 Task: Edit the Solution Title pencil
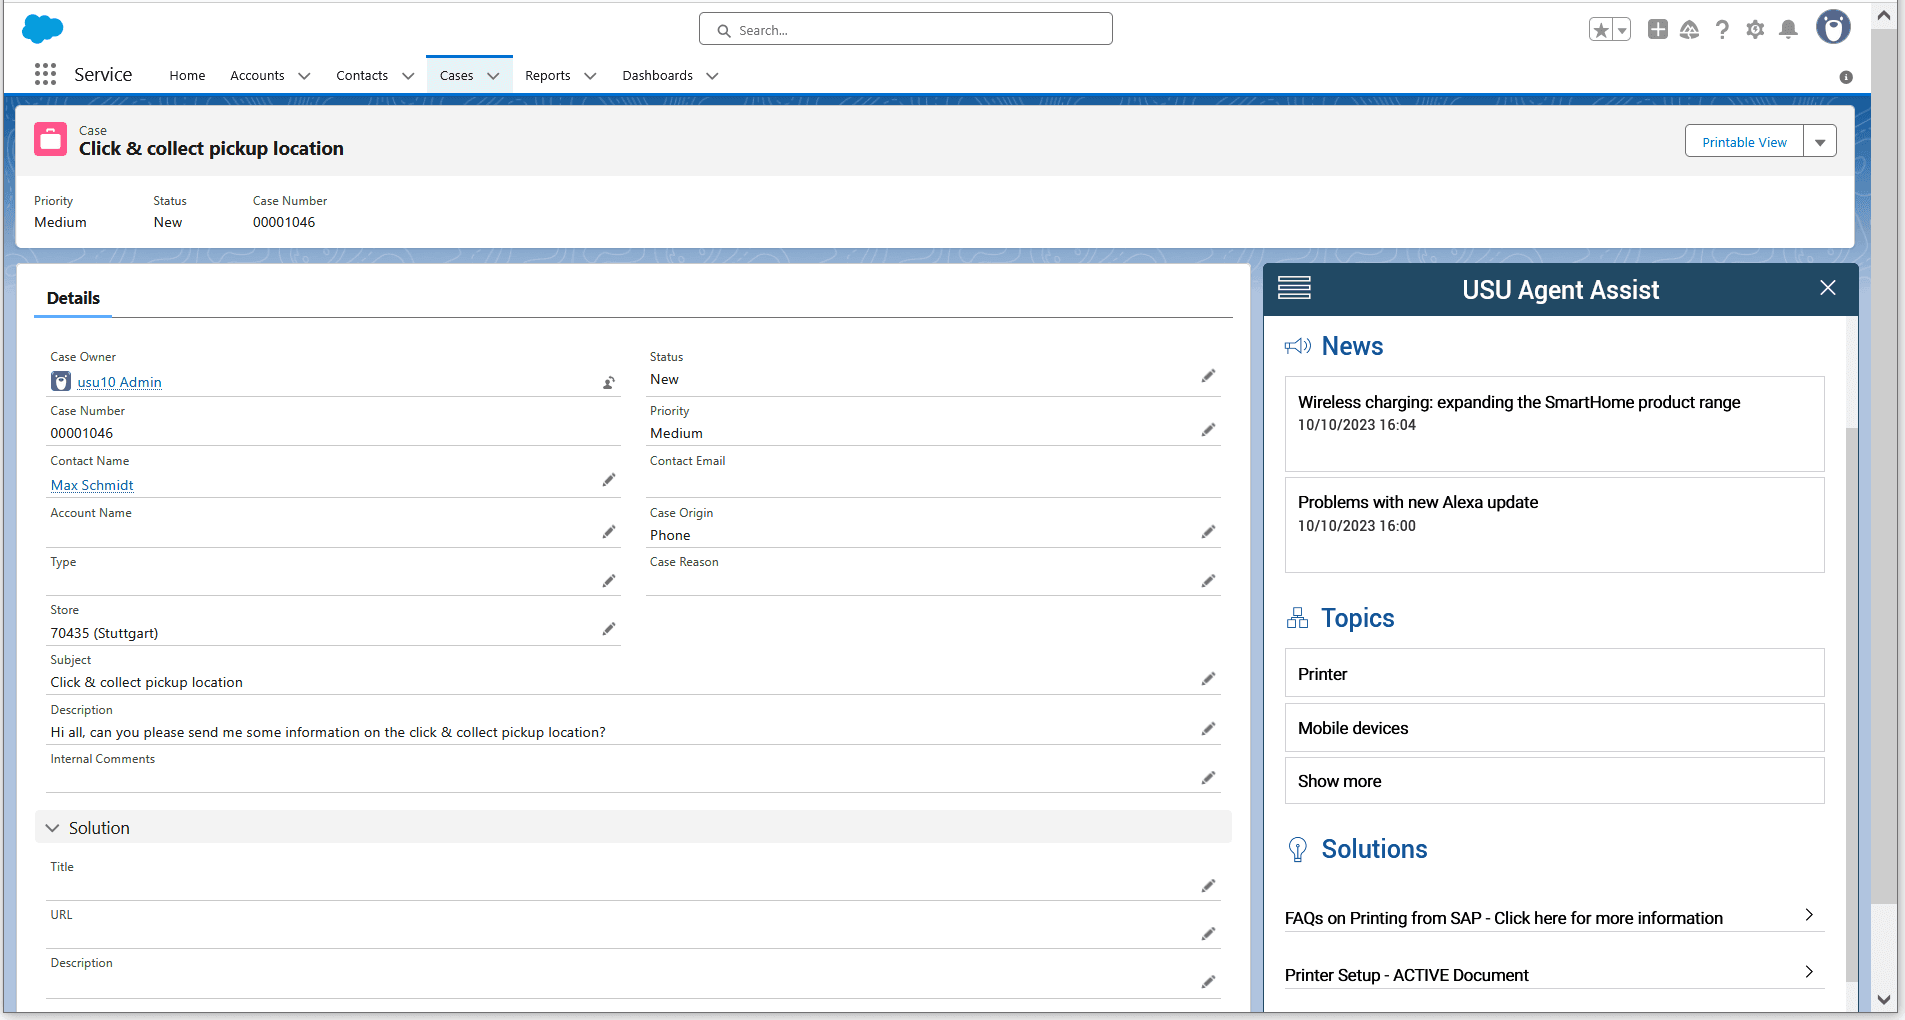click(1208, 886)
